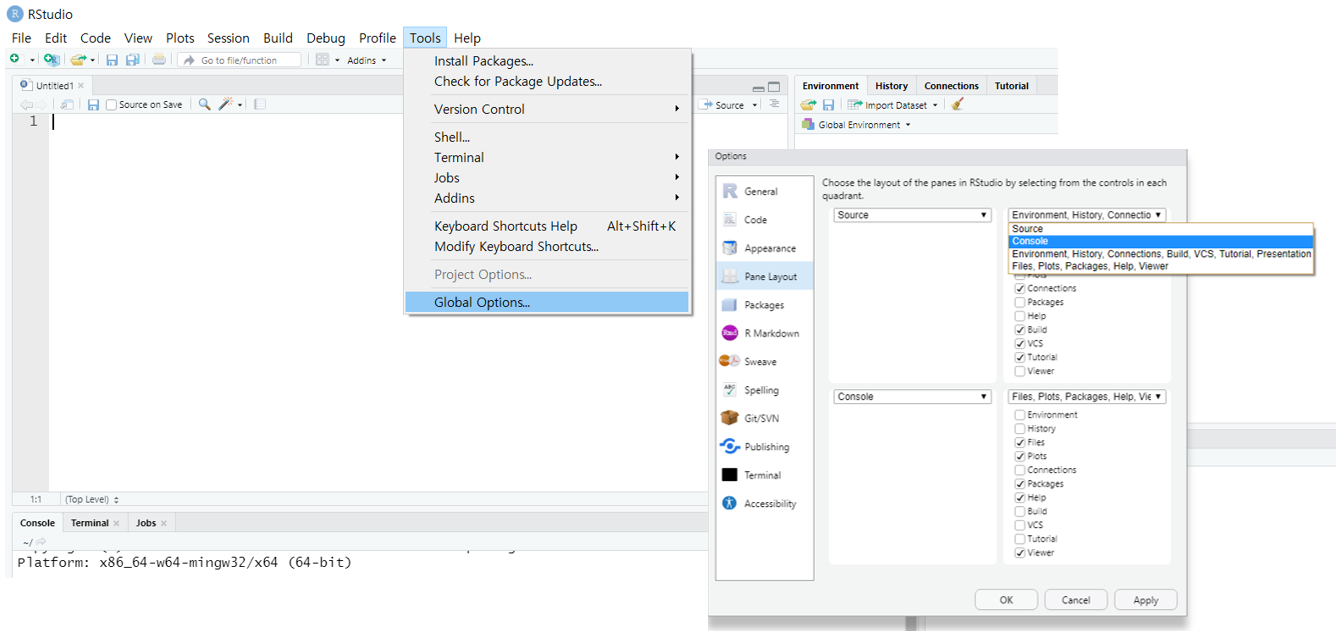Open the Appearance options category
Image resolution: width=1342 pixels, height=638 pixels.
point(765,248)
